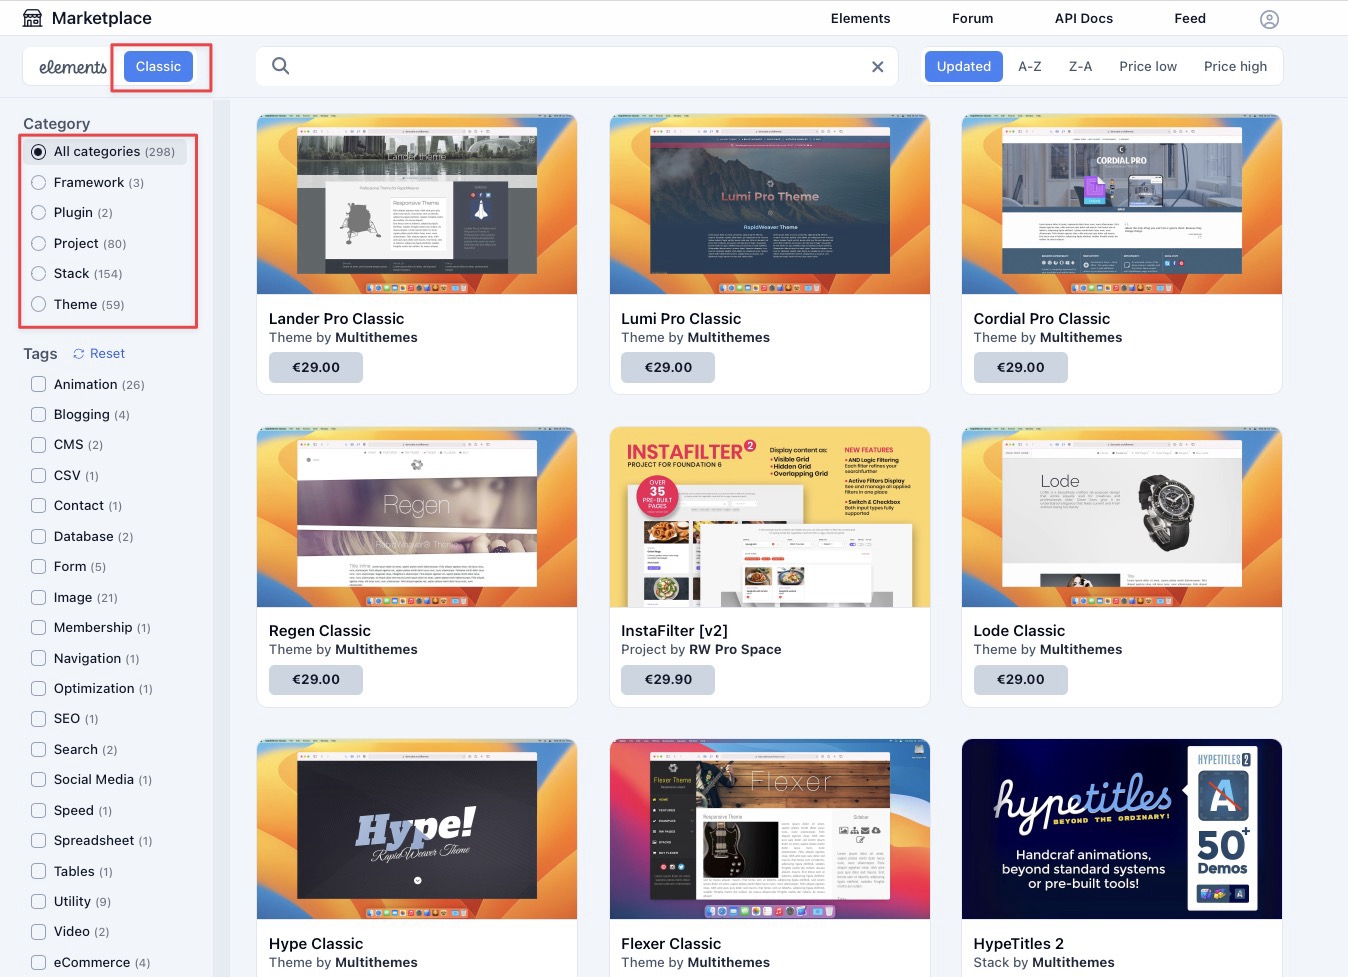This screenshot has height=977, width=1348.
Task: Toggle the Membership tag checkbox
Action: point(39,628)
